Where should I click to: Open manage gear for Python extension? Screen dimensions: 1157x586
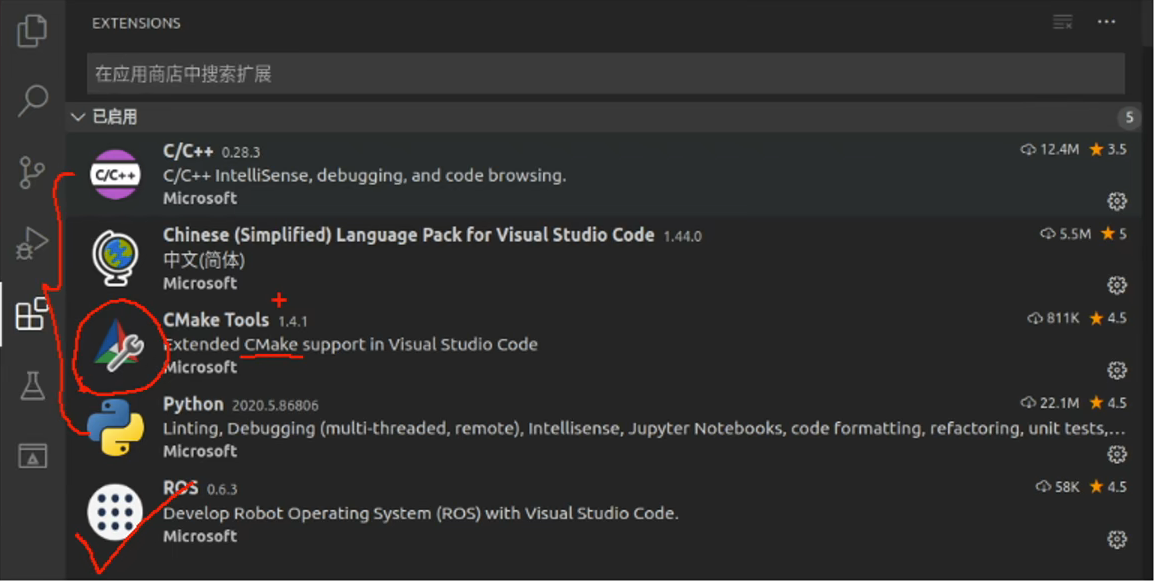tap(1117, 454)
